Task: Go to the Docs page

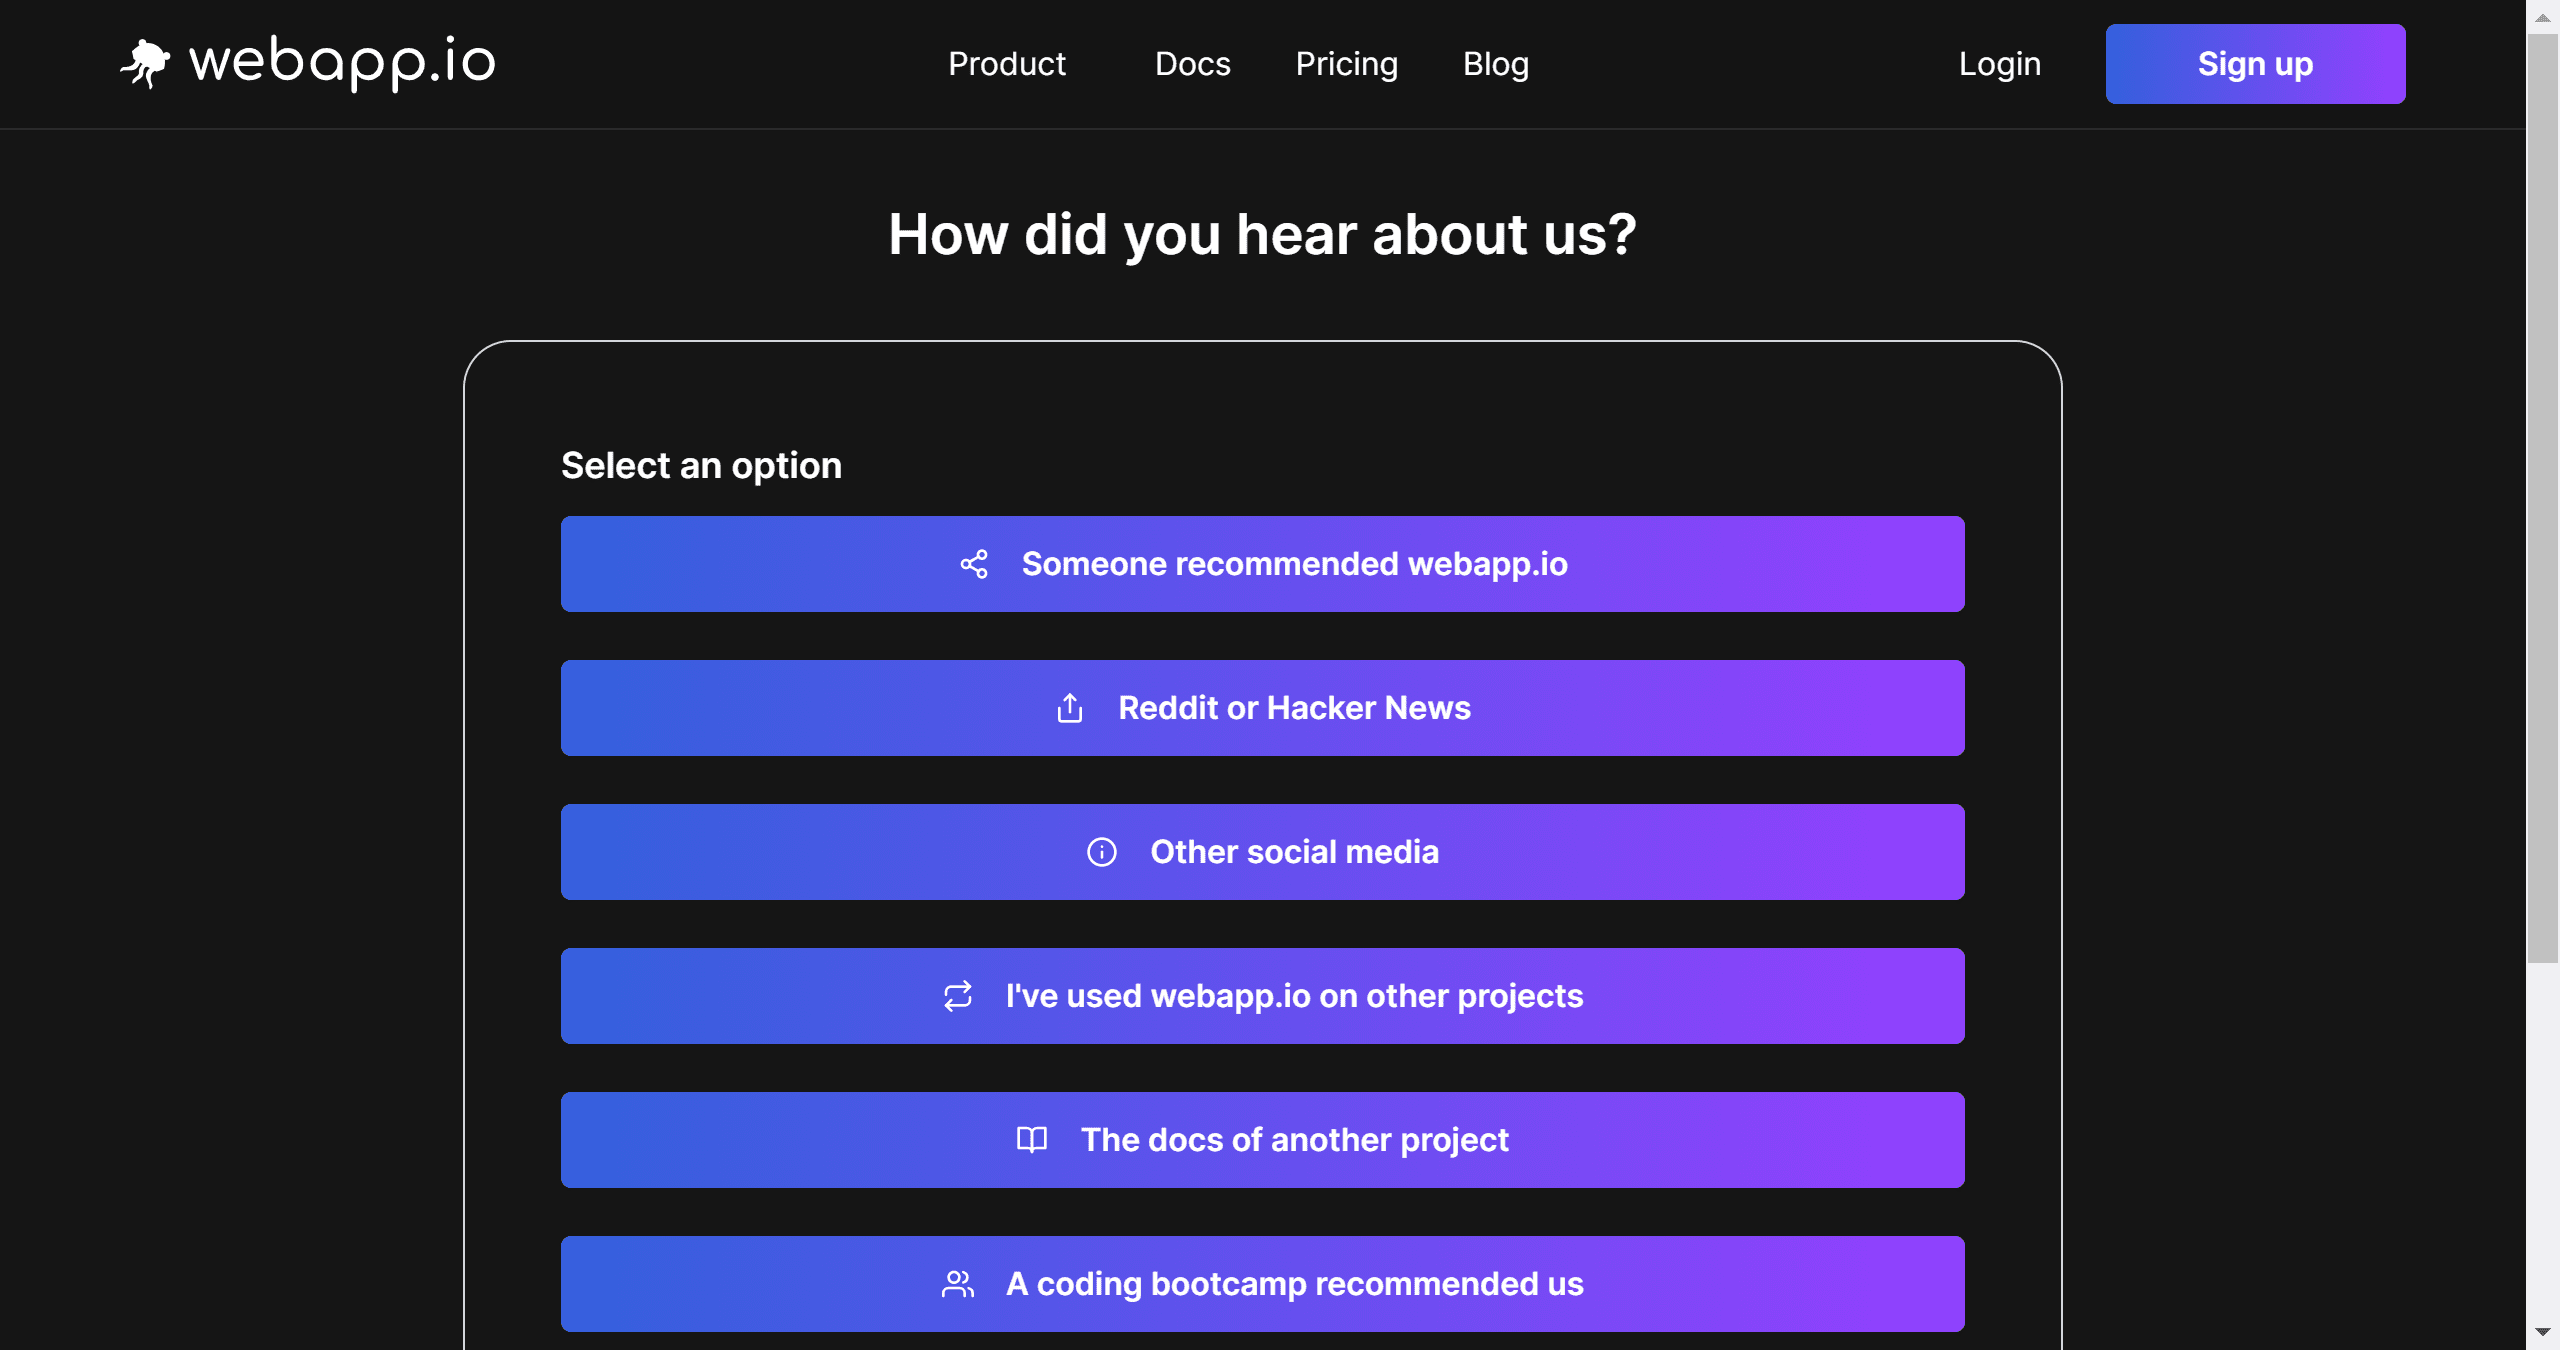Action: coord(1192,64)
